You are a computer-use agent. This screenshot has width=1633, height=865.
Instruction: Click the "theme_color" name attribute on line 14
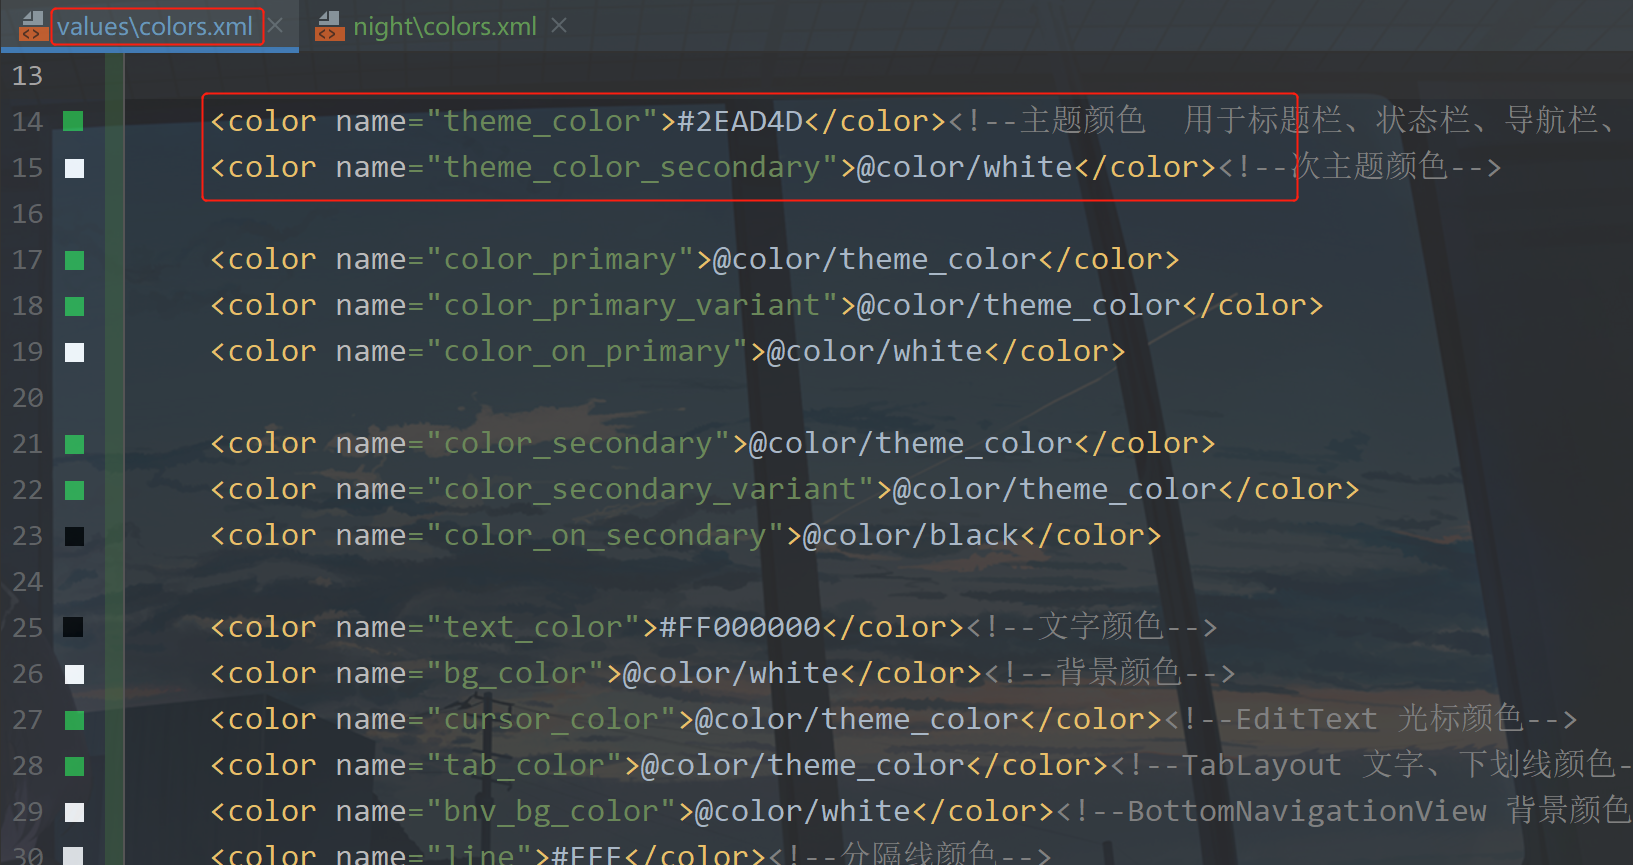543,122
